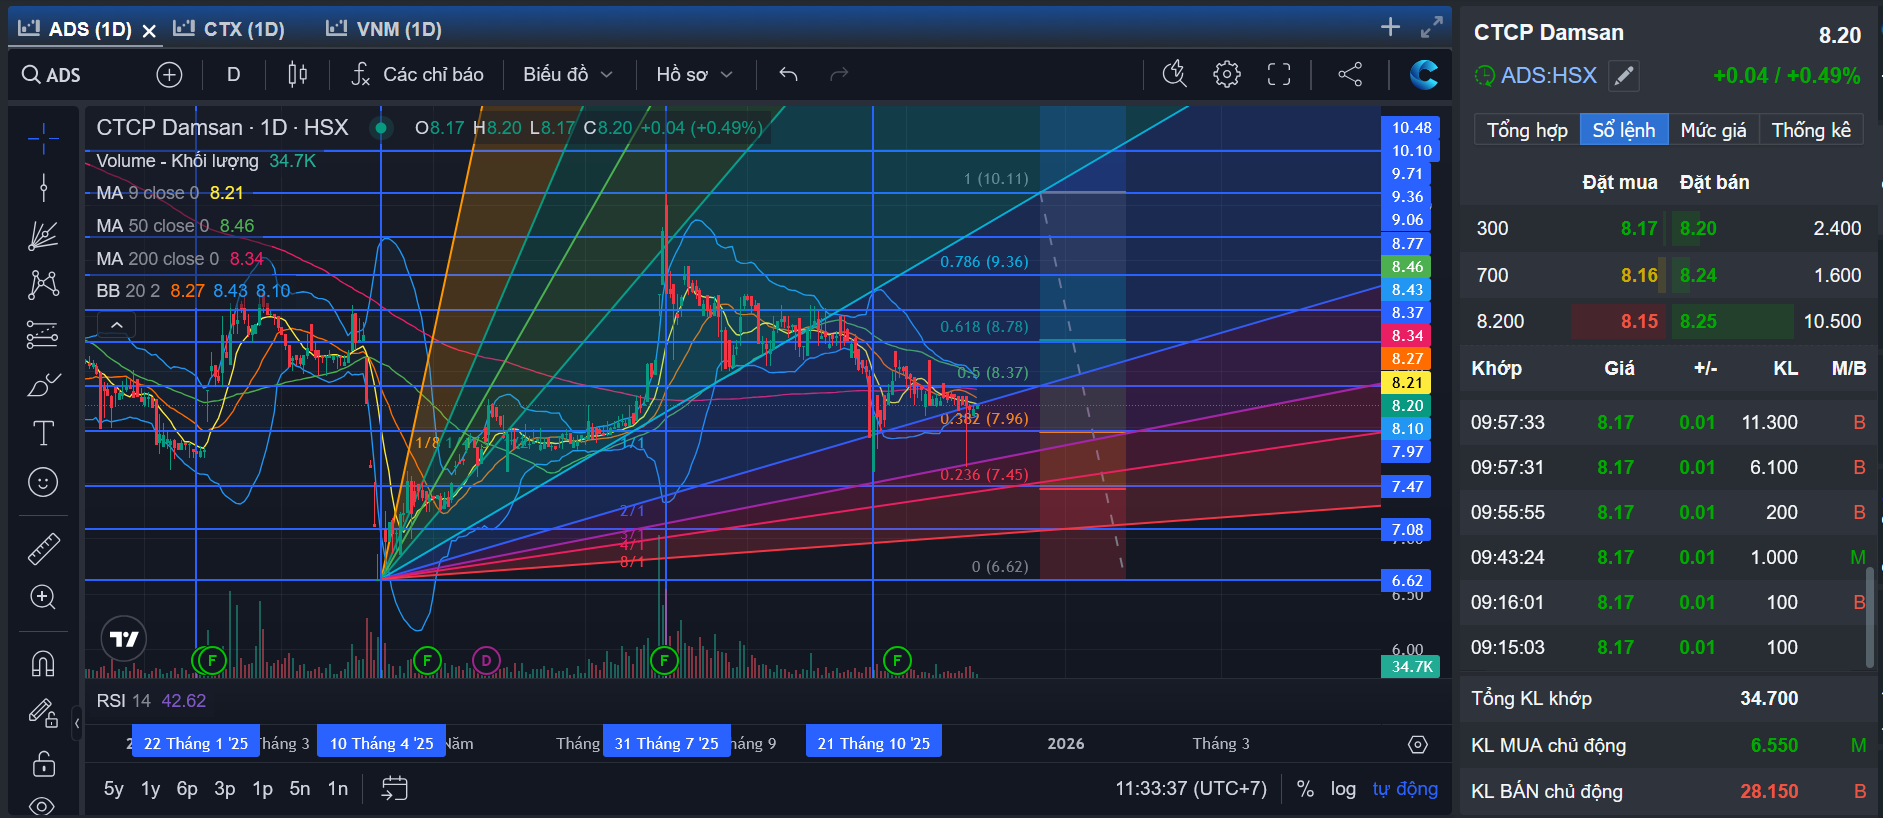Toggle hide all drawings eye icon
Image resolution: width=1883 pixels, height=818 pixels.
point(43,805)
